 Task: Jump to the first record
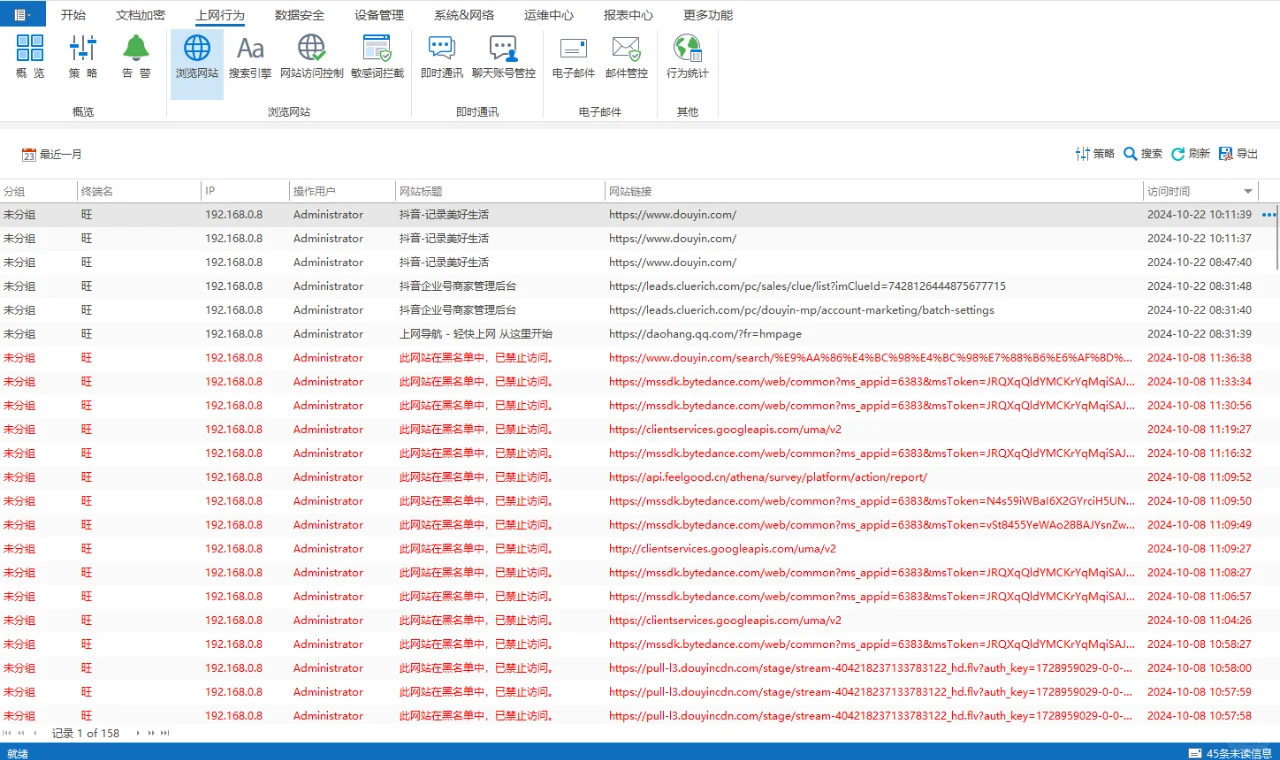[7, 733]
